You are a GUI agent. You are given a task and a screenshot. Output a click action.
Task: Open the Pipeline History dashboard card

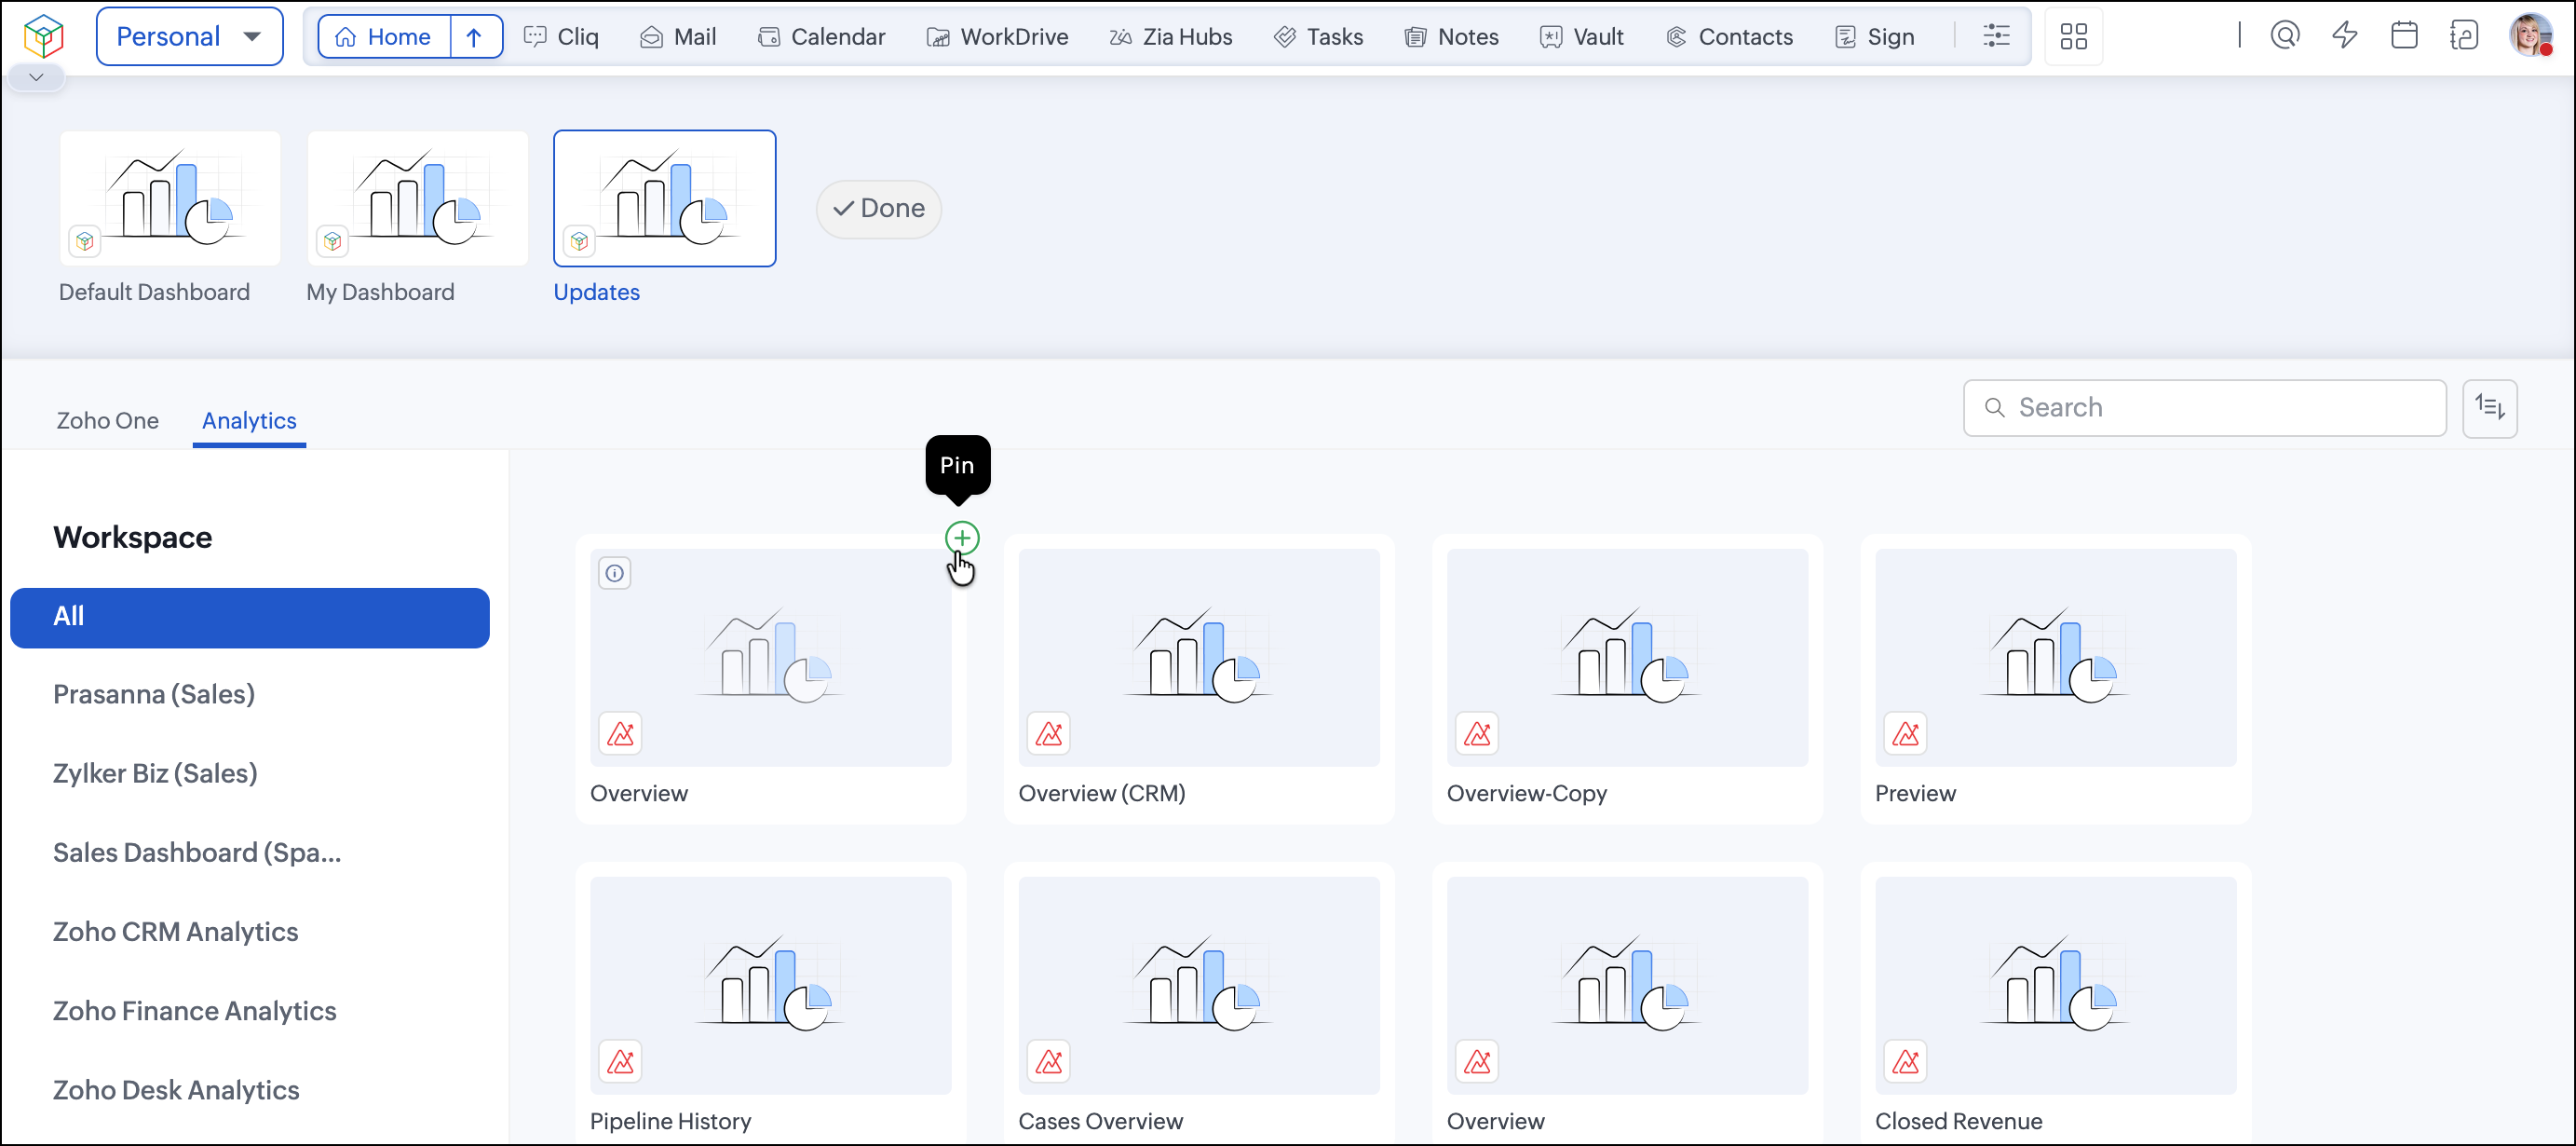(771, 1005)
